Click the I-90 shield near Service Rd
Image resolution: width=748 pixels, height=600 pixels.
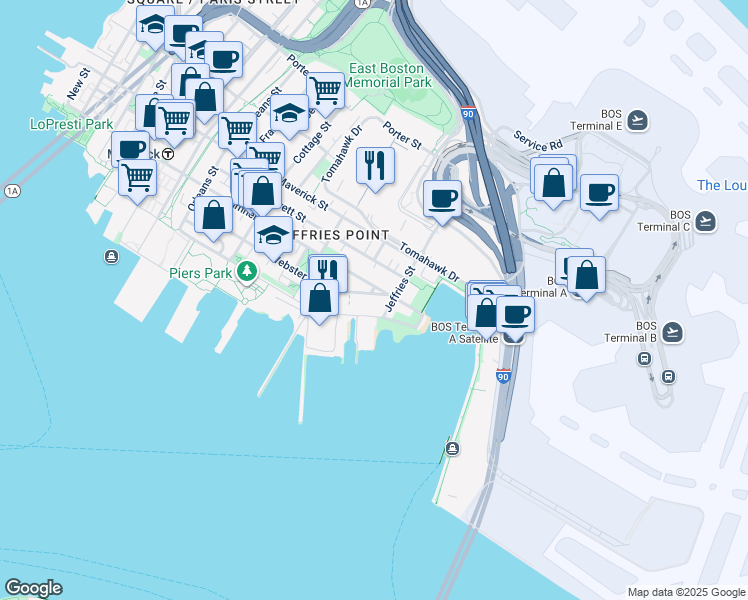tap(468, 115)
